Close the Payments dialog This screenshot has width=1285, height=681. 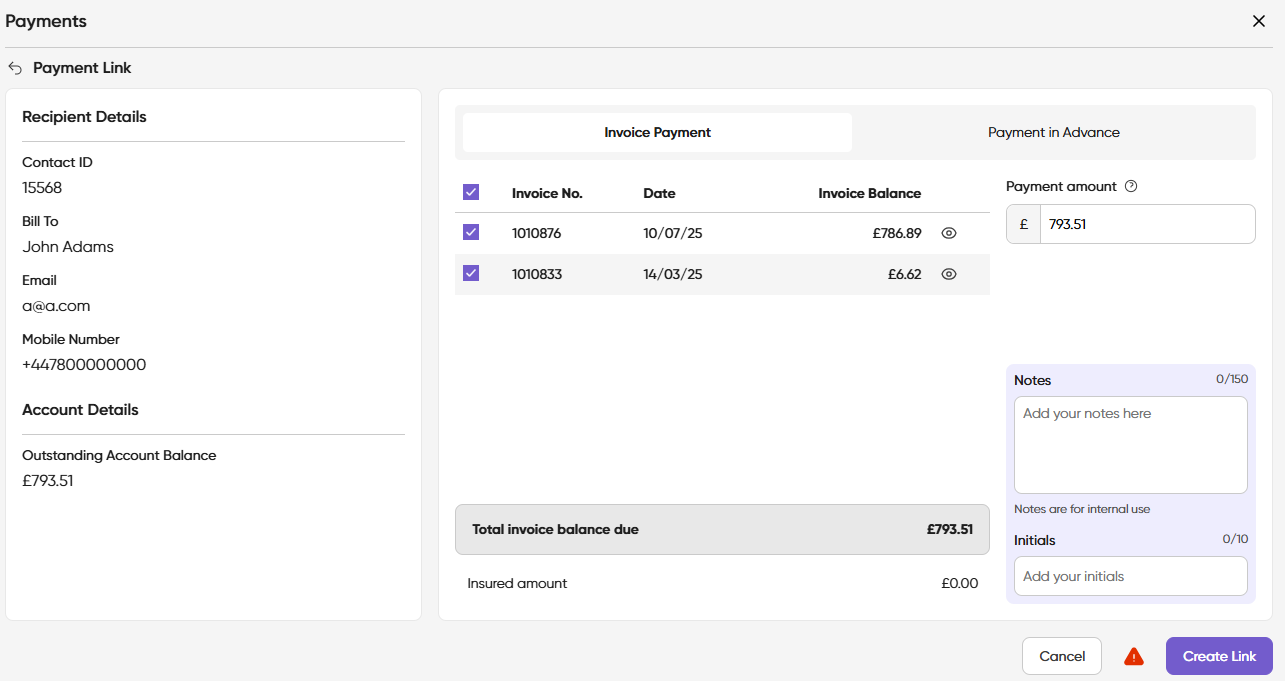coord(1258,21)
